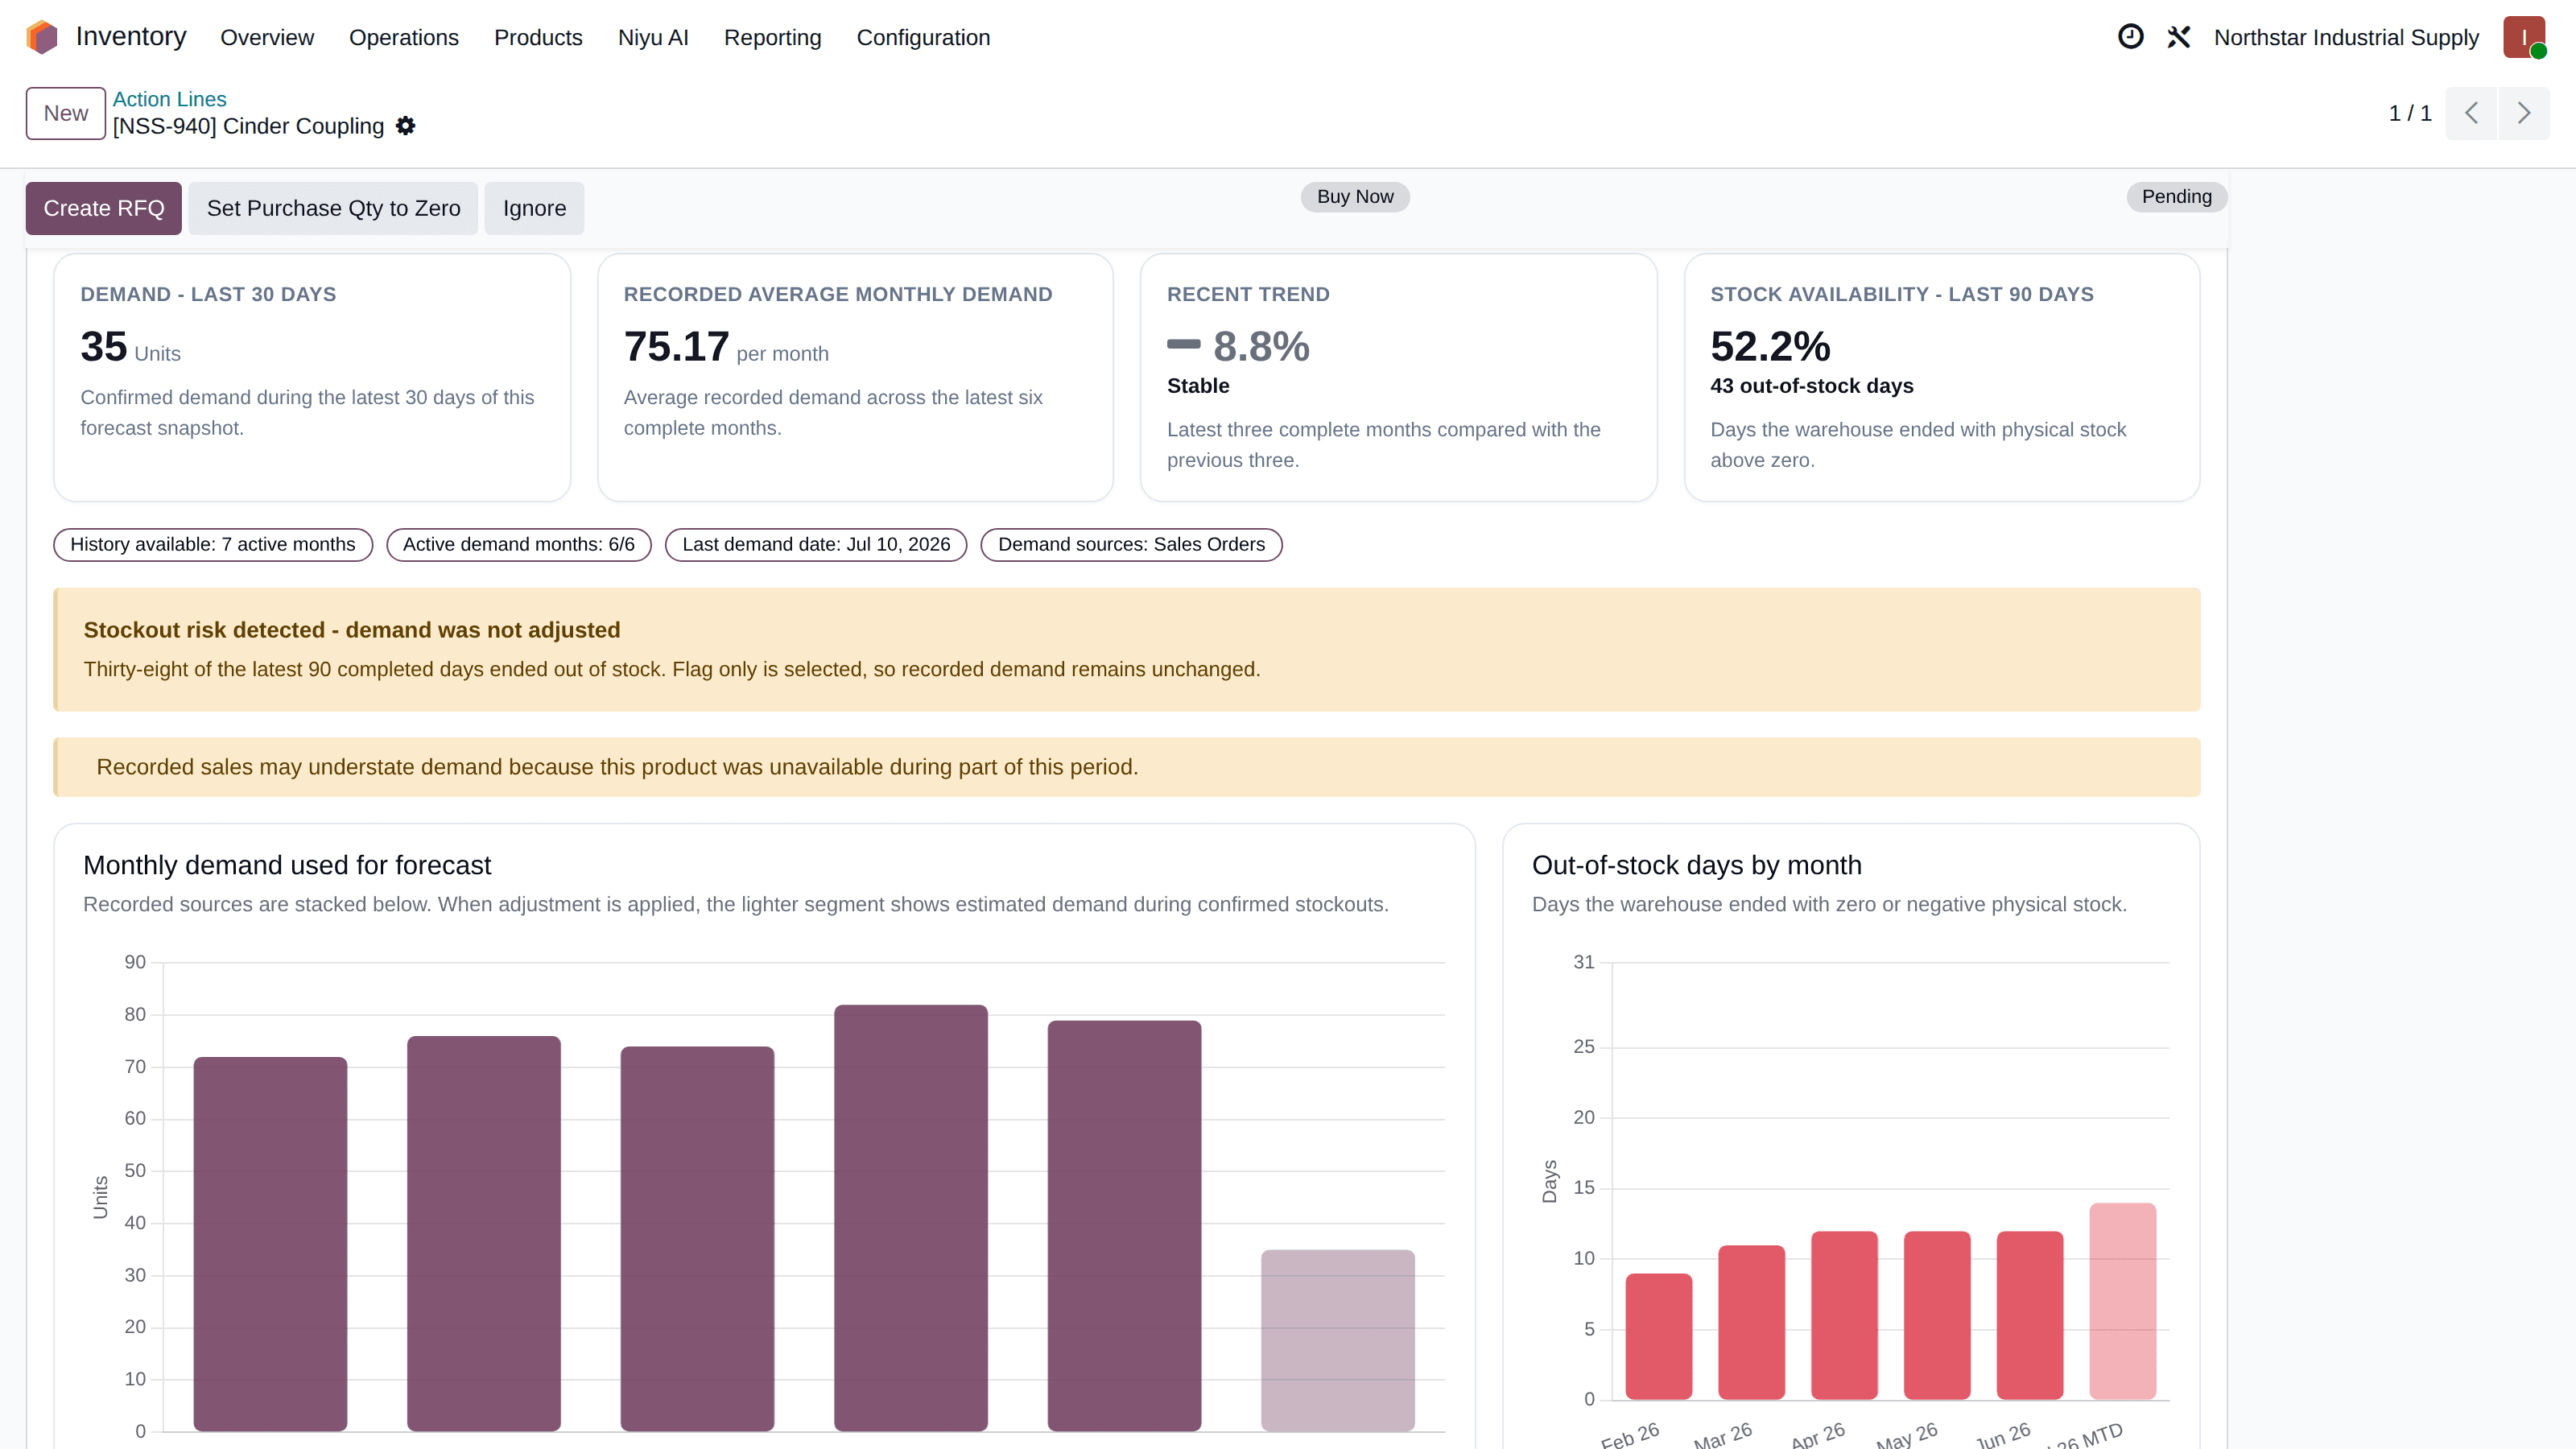2576x1449 pixels.
Task: Open the Products menu
Action: click(x=538, y=37)
